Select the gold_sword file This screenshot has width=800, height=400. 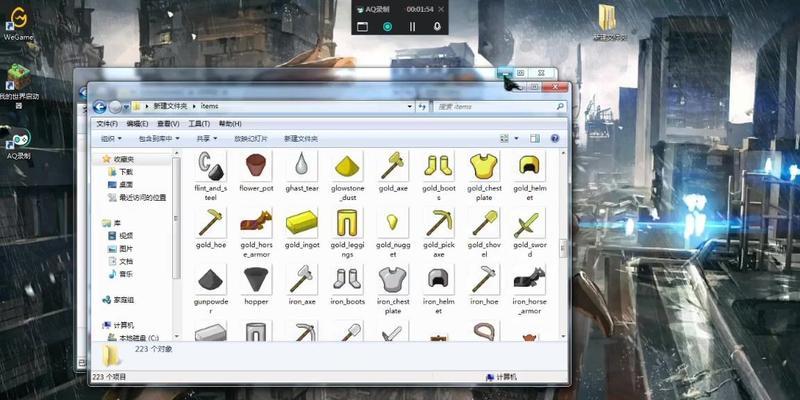(530, 222)
